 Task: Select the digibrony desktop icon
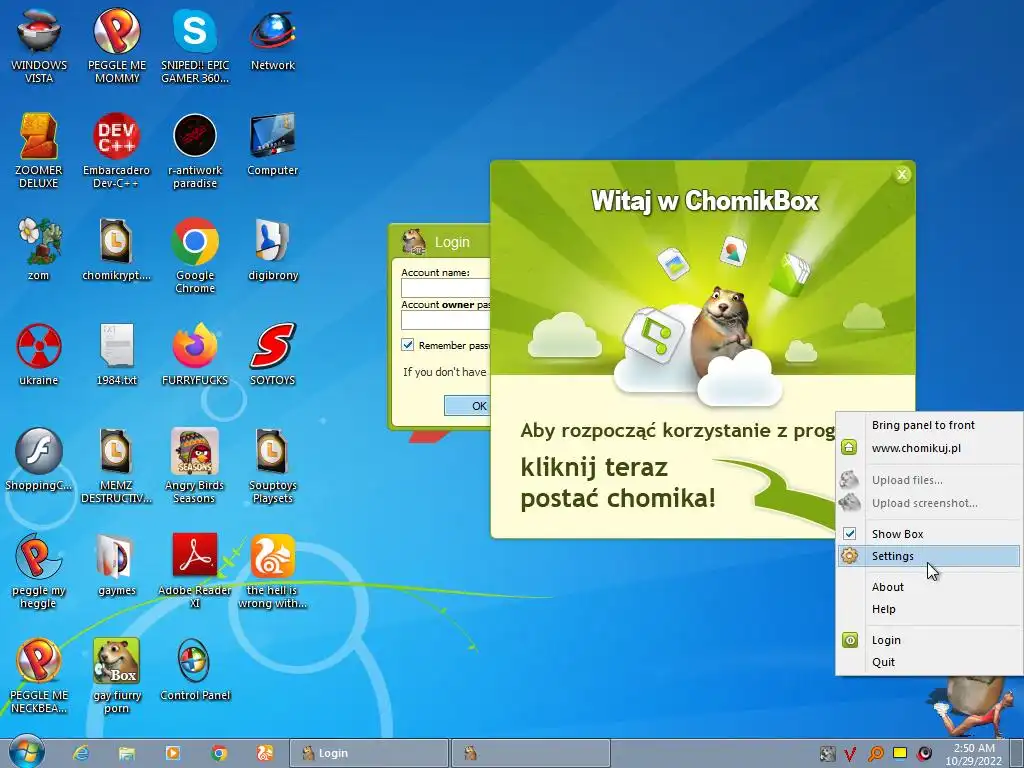pyautogui.click(x=273, y=248)
